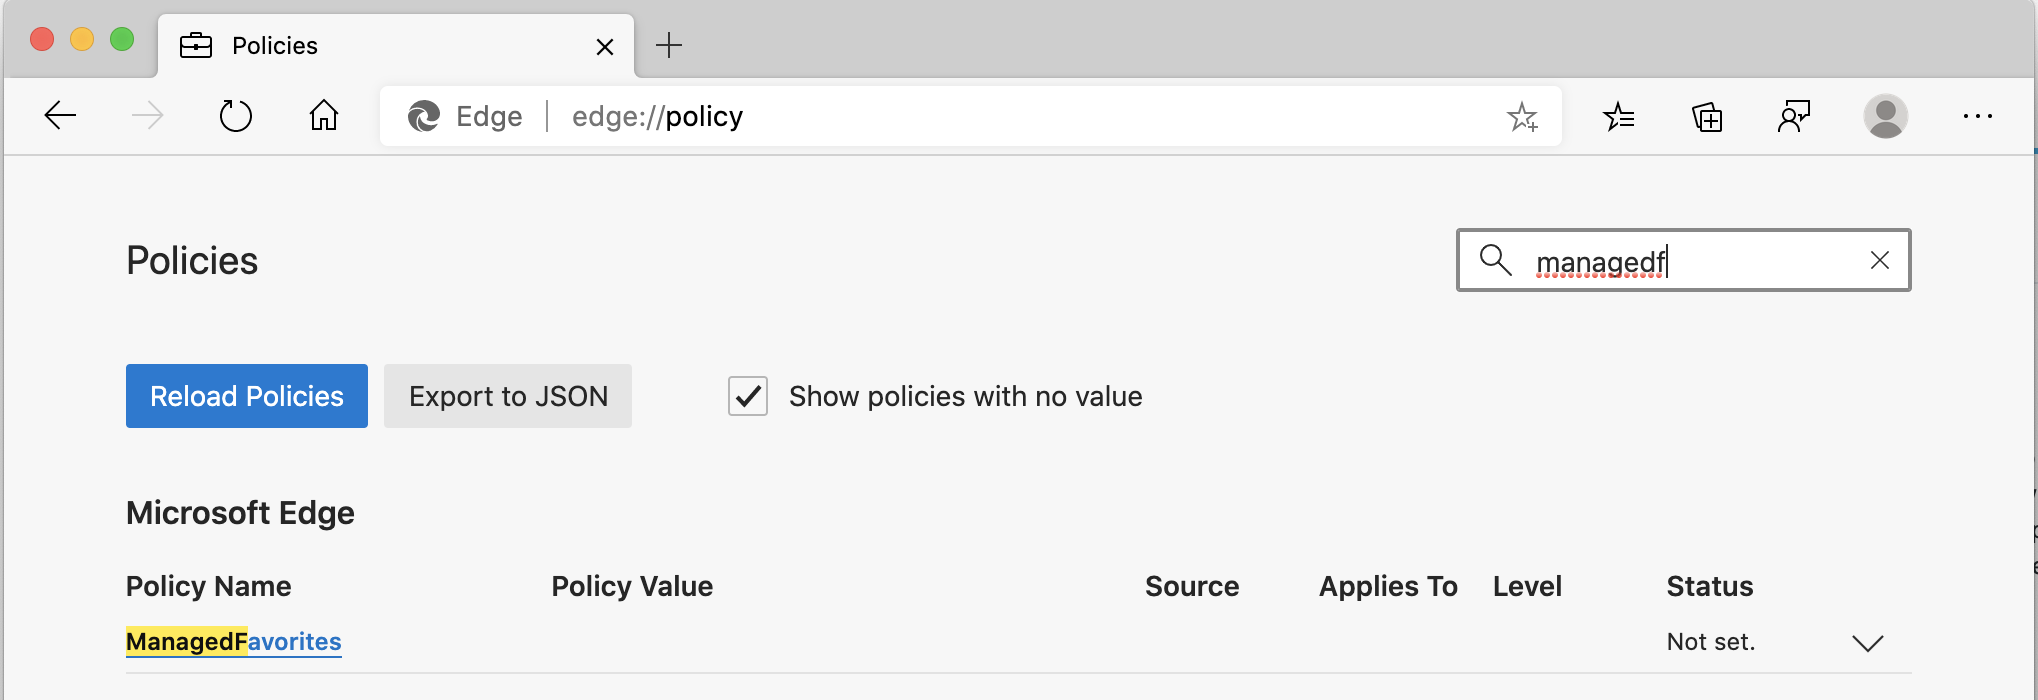
Task: Open the browser home page
Action: [323, 115]
